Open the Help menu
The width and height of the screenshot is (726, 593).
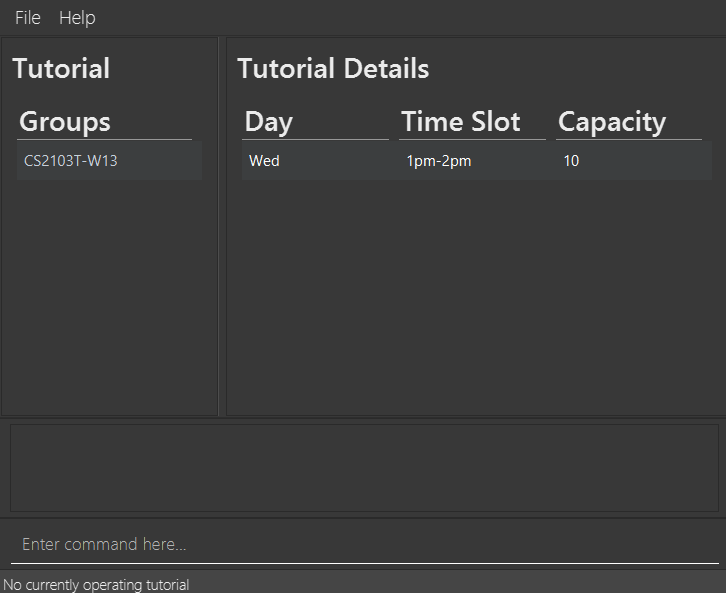tap(77, 18)
